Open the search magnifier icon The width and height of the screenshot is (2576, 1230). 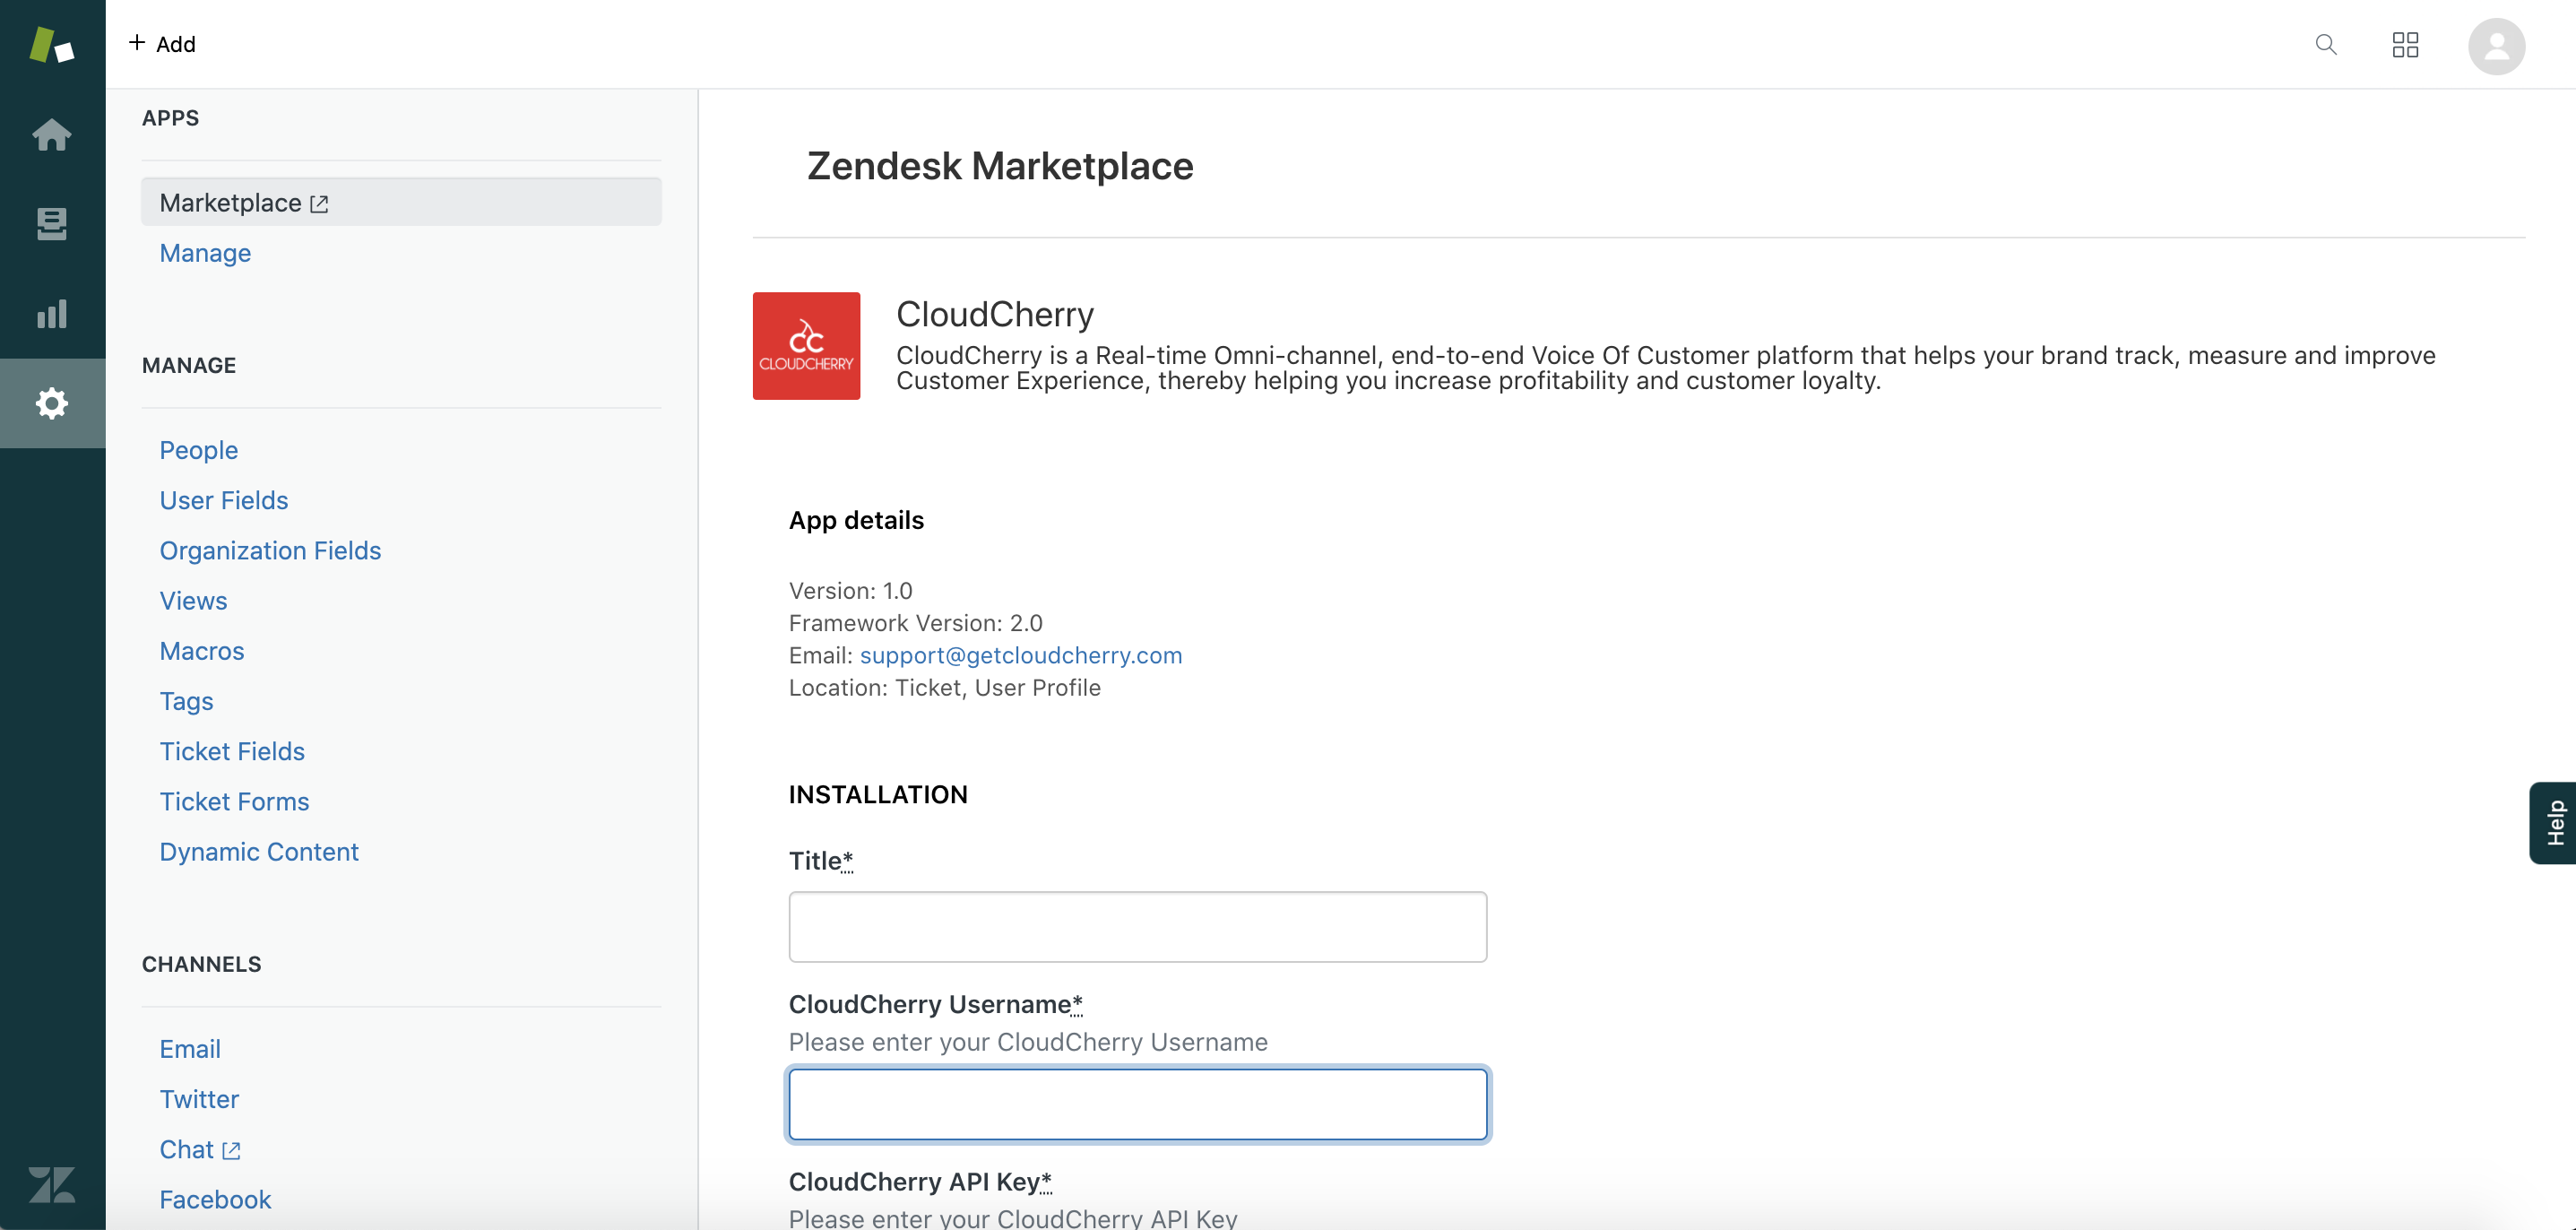(x=2326, y=45)
